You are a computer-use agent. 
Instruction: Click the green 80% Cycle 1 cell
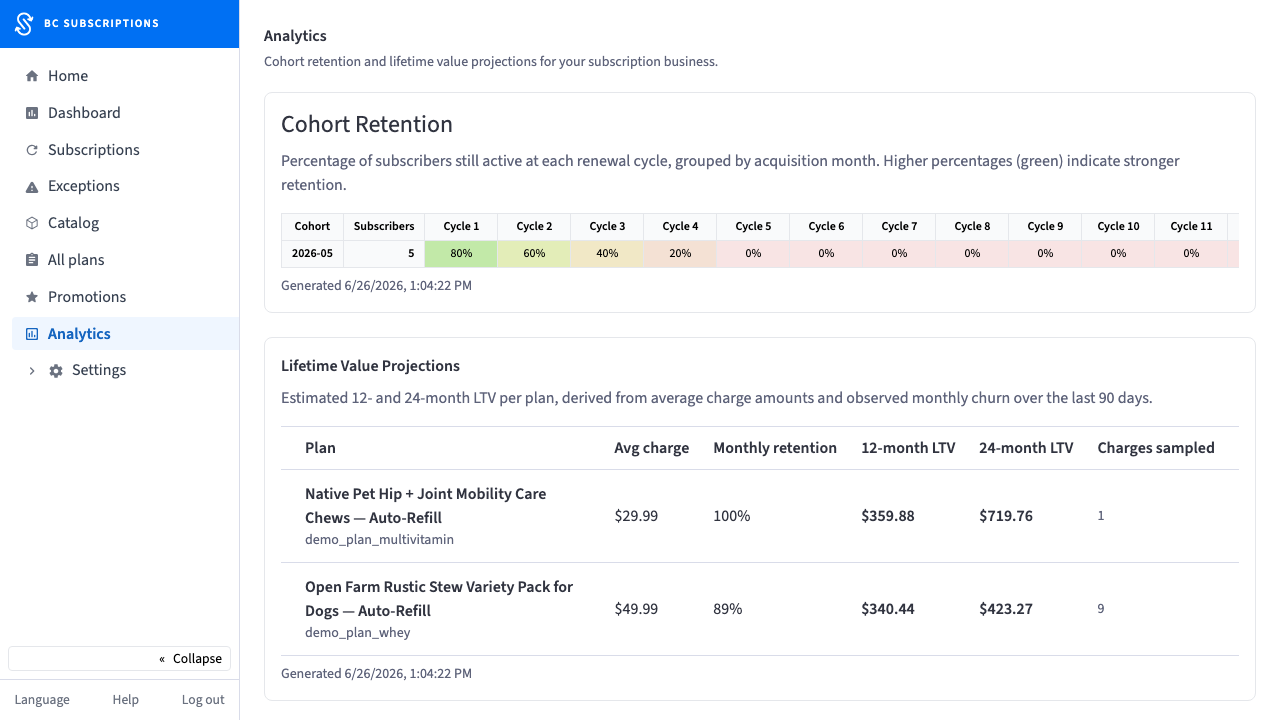click(461, 254)
